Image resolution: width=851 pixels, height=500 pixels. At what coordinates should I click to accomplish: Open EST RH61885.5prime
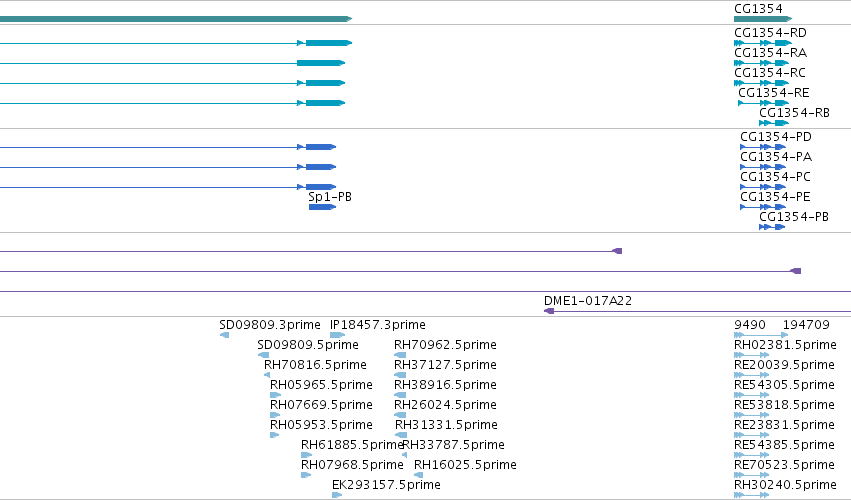coord(352,445)
